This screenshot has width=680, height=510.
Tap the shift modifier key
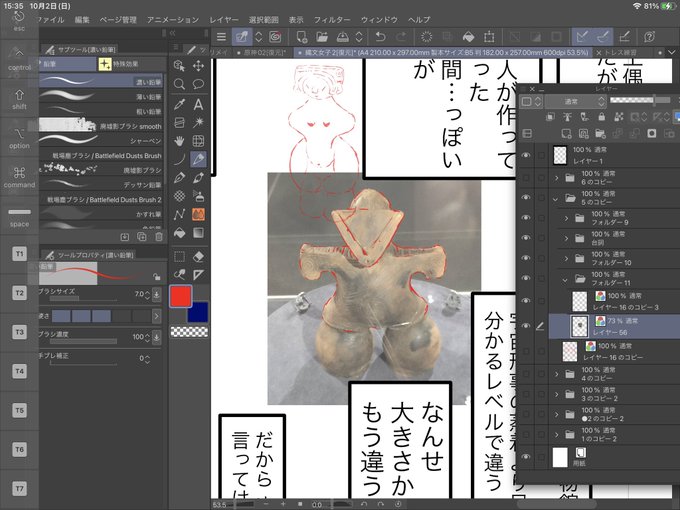point(20,99)
